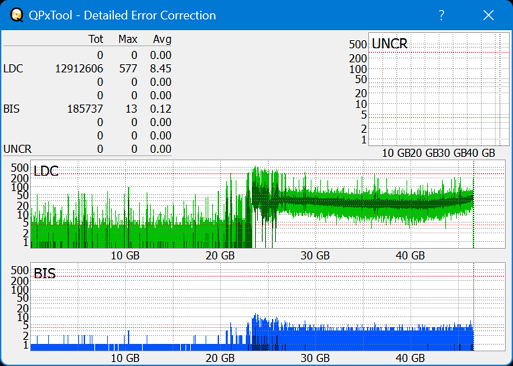
Task: Click the '500' scale label on UNCR graph
Action: (x=358, y=44)
